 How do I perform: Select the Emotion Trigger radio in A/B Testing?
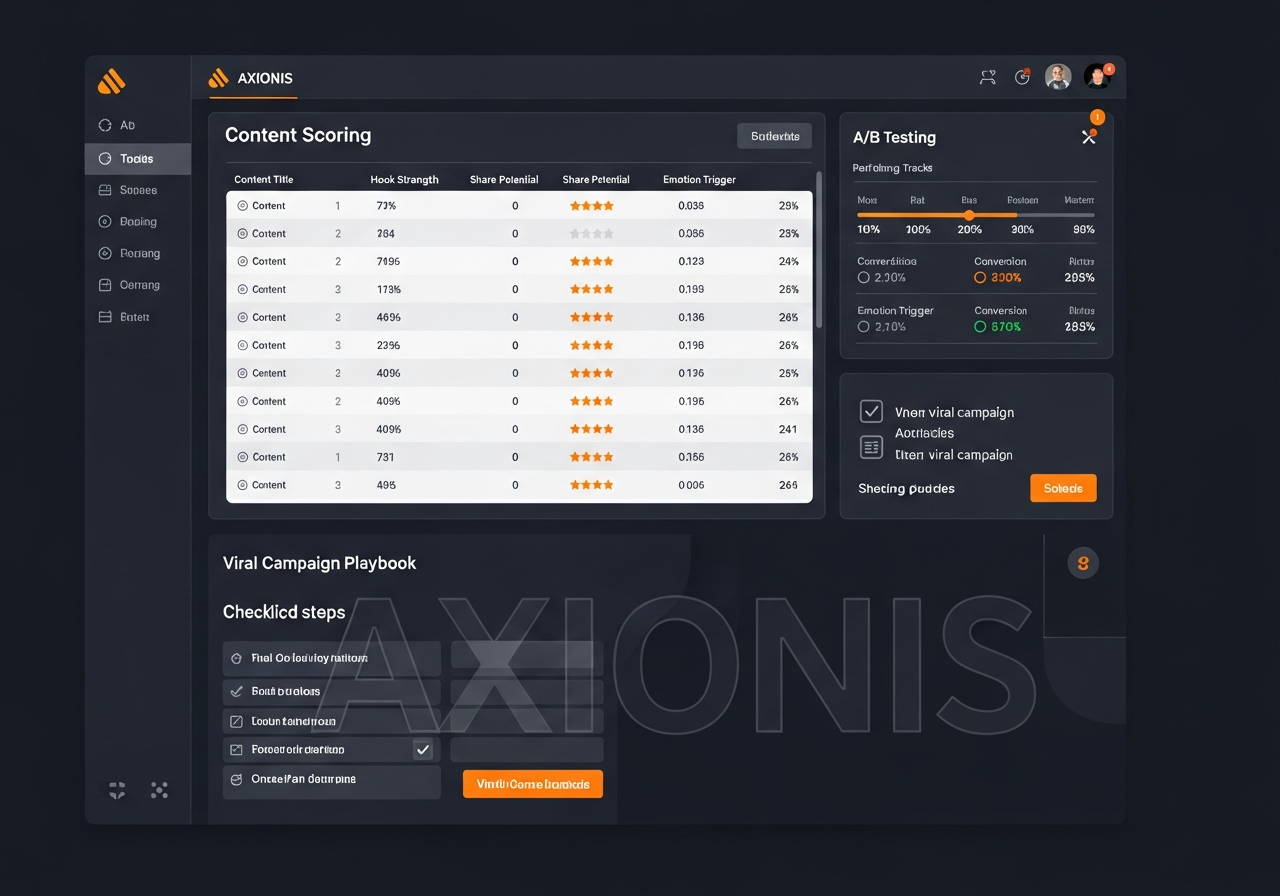864,326
